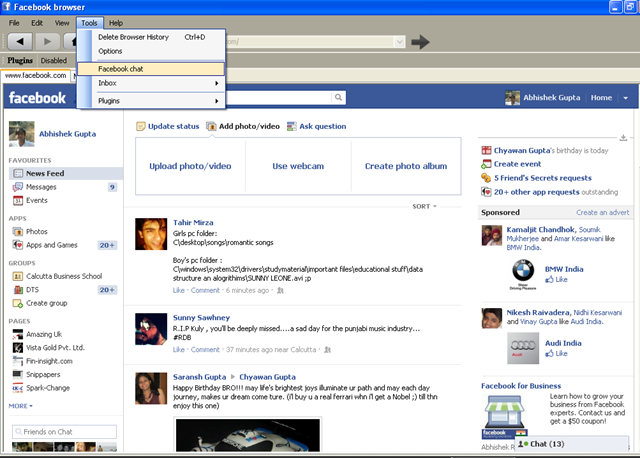Click Ask question link
The image size is (640, 458).
[322, 127]
